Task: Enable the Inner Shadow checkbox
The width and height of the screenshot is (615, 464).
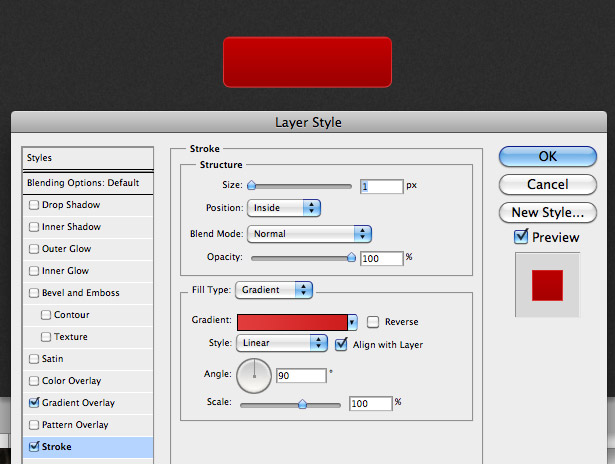Action: click(34, 227)
